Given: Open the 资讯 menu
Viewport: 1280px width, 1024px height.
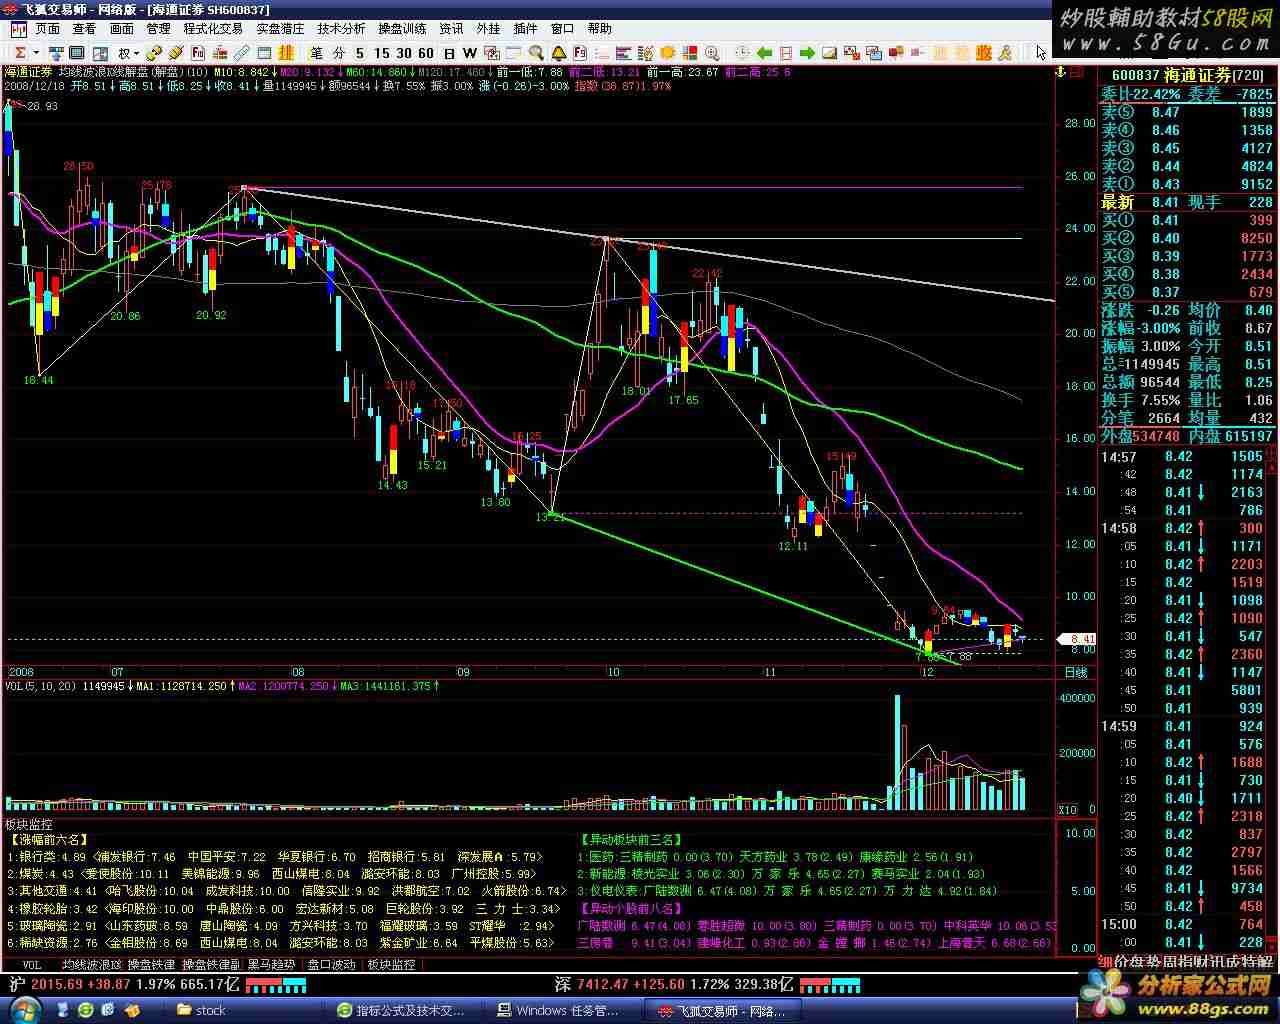Looking at the screenshot, I should tap(451, 29).
